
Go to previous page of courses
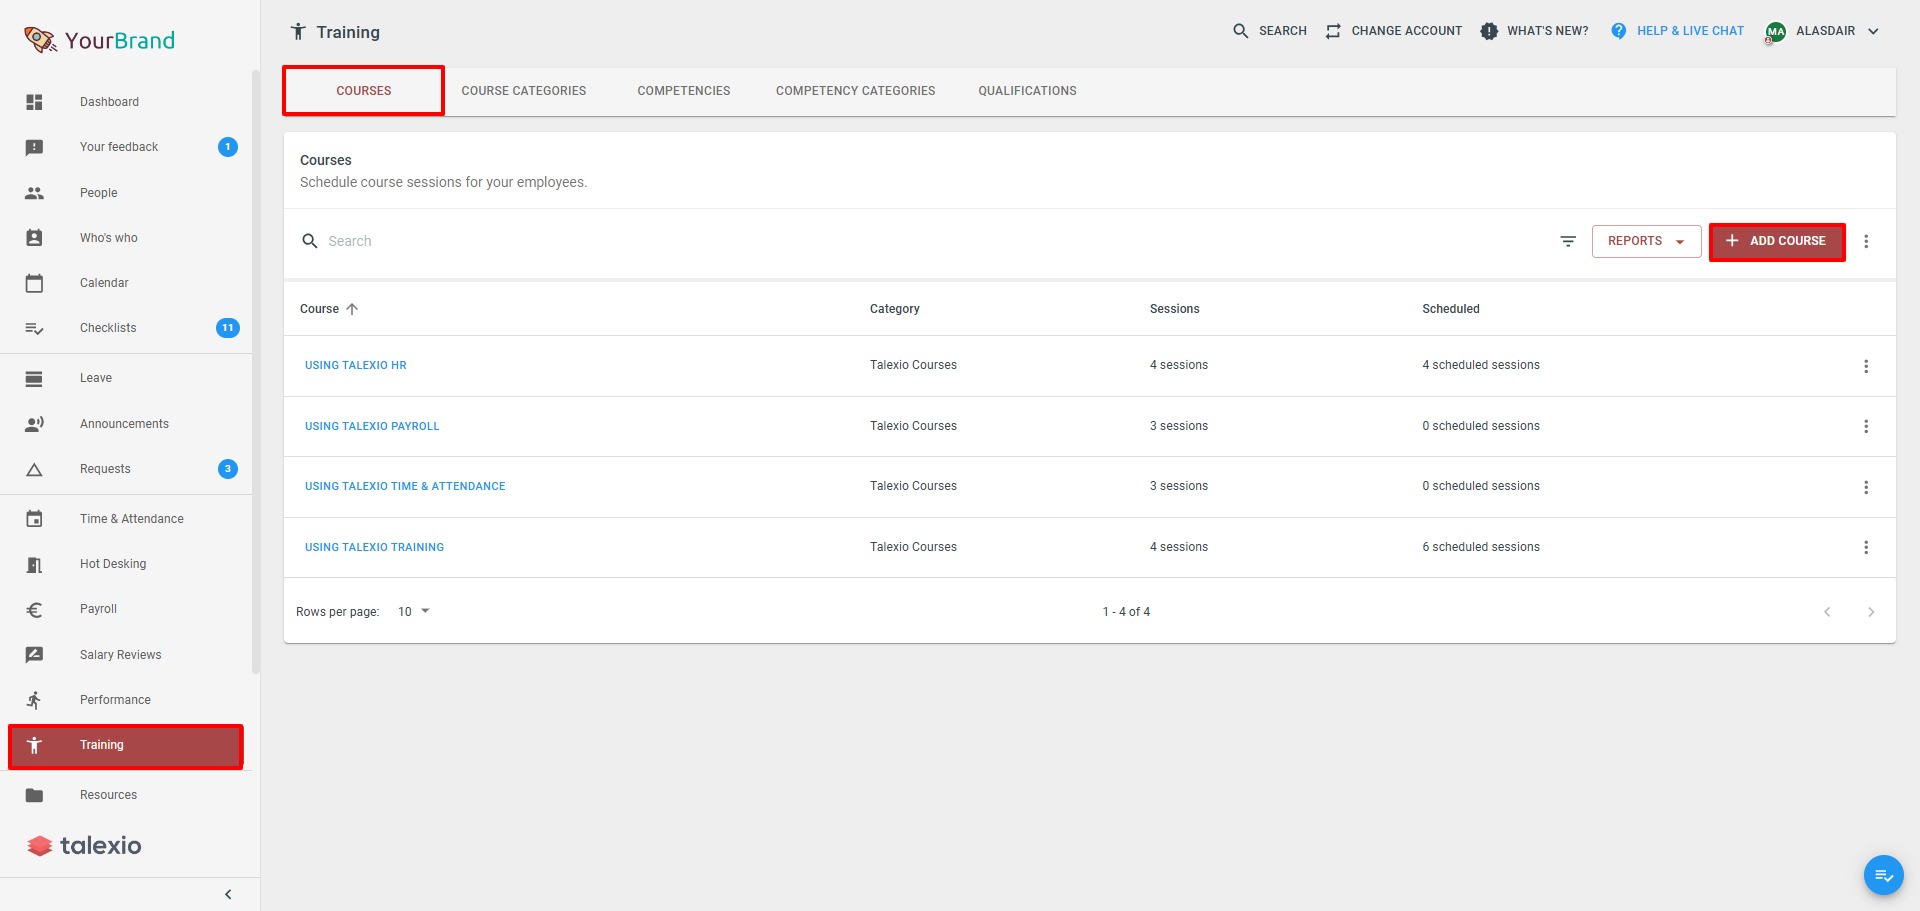pyautogui.click(x=1827, y=612)
